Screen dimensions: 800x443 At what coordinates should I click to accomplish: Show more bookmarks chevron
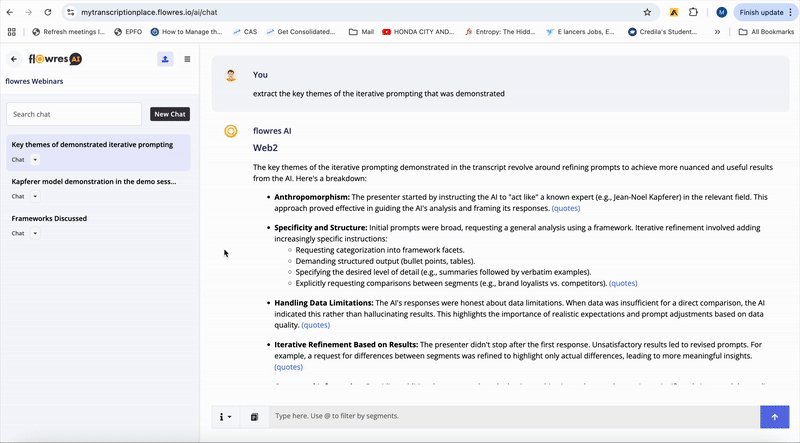pyautogui.click(x=717, y=32)
